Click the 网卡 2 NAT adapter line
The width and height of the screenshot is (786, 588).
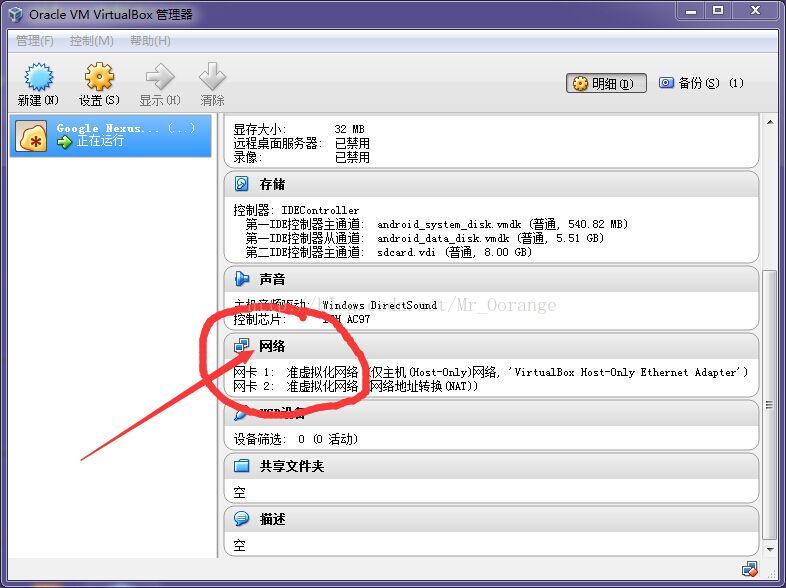click(355, 386)
